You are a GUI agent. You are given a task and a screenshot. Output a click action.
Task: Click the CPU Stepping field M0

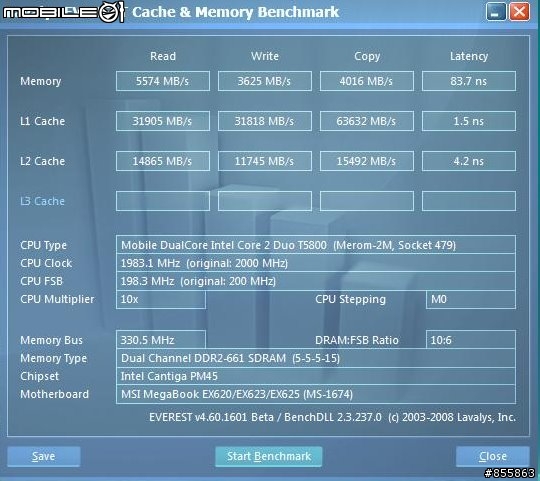pyautogui.click(x=471, y=300)
